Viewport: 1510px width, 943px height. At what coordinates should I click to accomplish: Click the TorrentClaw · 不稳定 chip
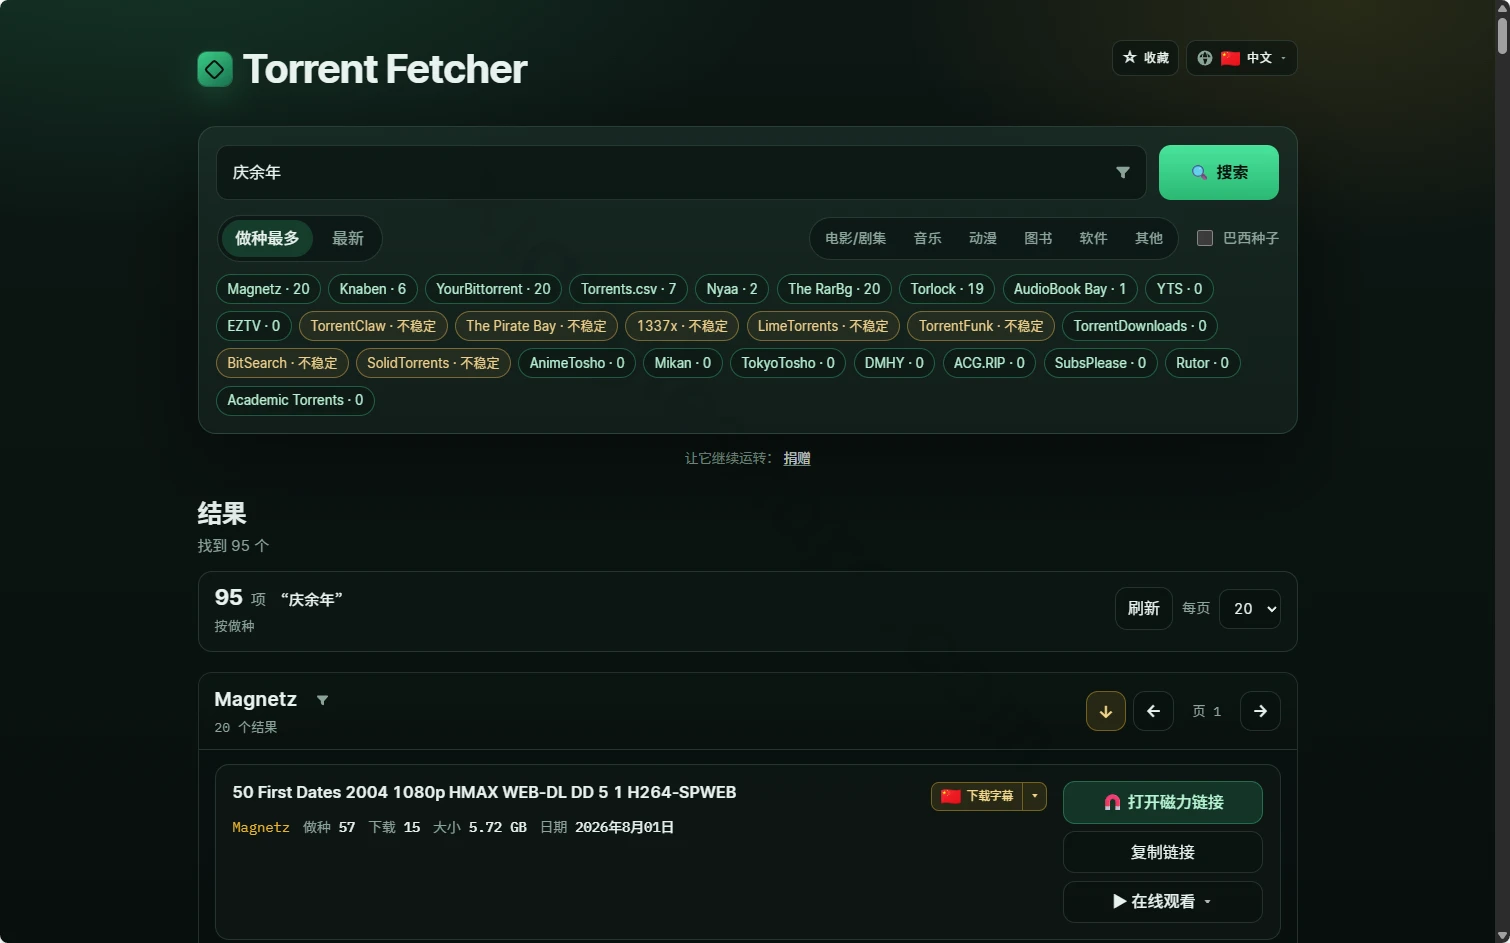[x=373, y=326]
